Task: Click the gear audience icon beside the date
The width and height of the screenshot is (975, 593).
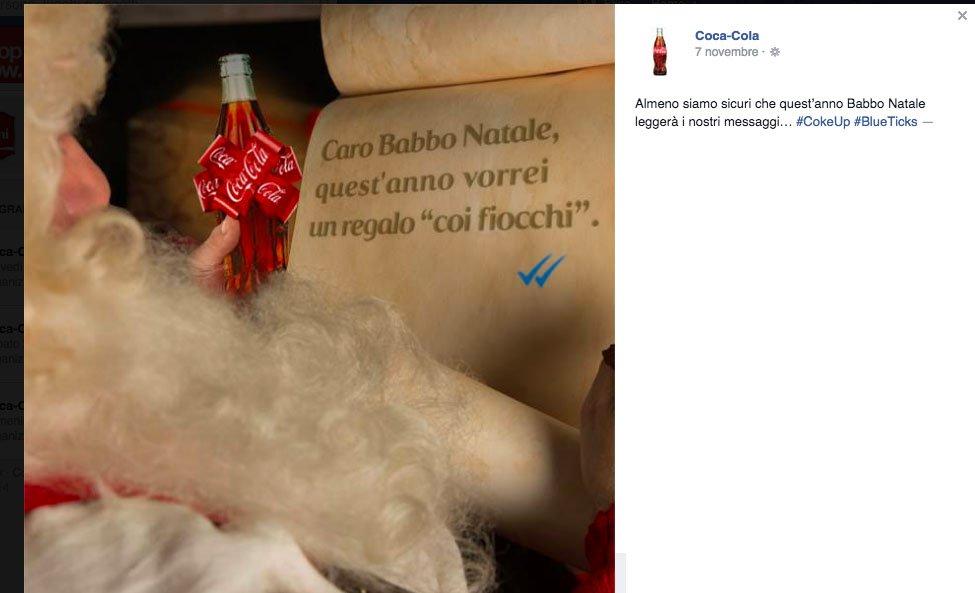Action: click(x=775, y=52)
